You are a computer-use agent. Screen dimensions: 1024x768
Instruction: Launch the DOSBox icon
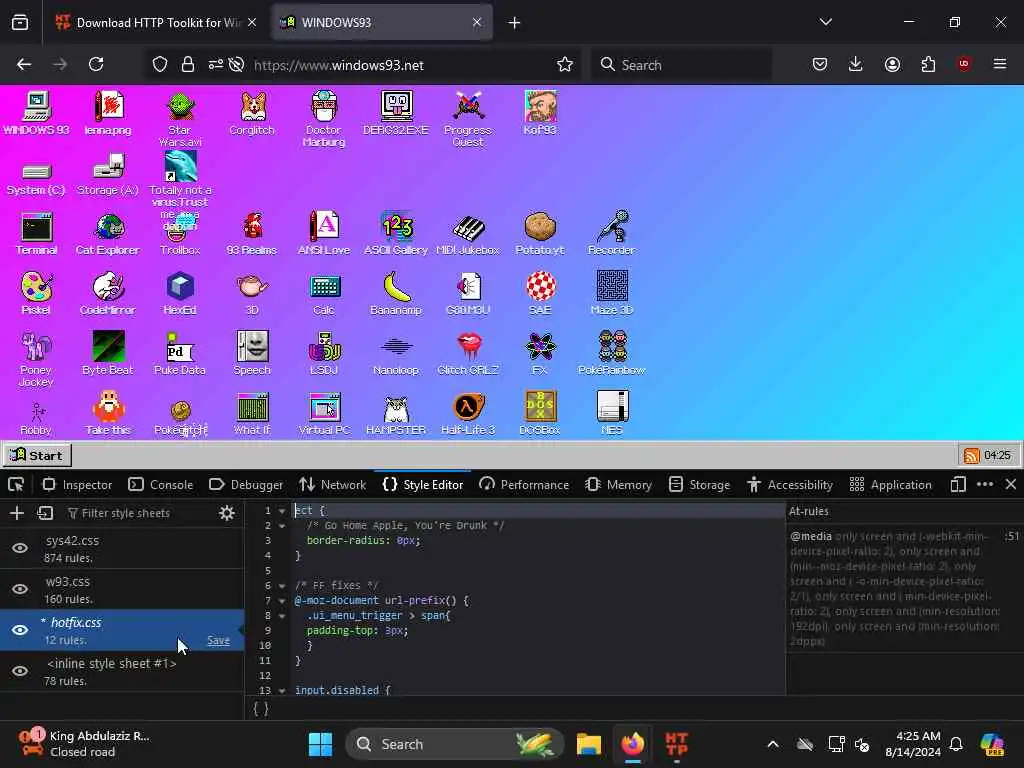coord(539,413)
